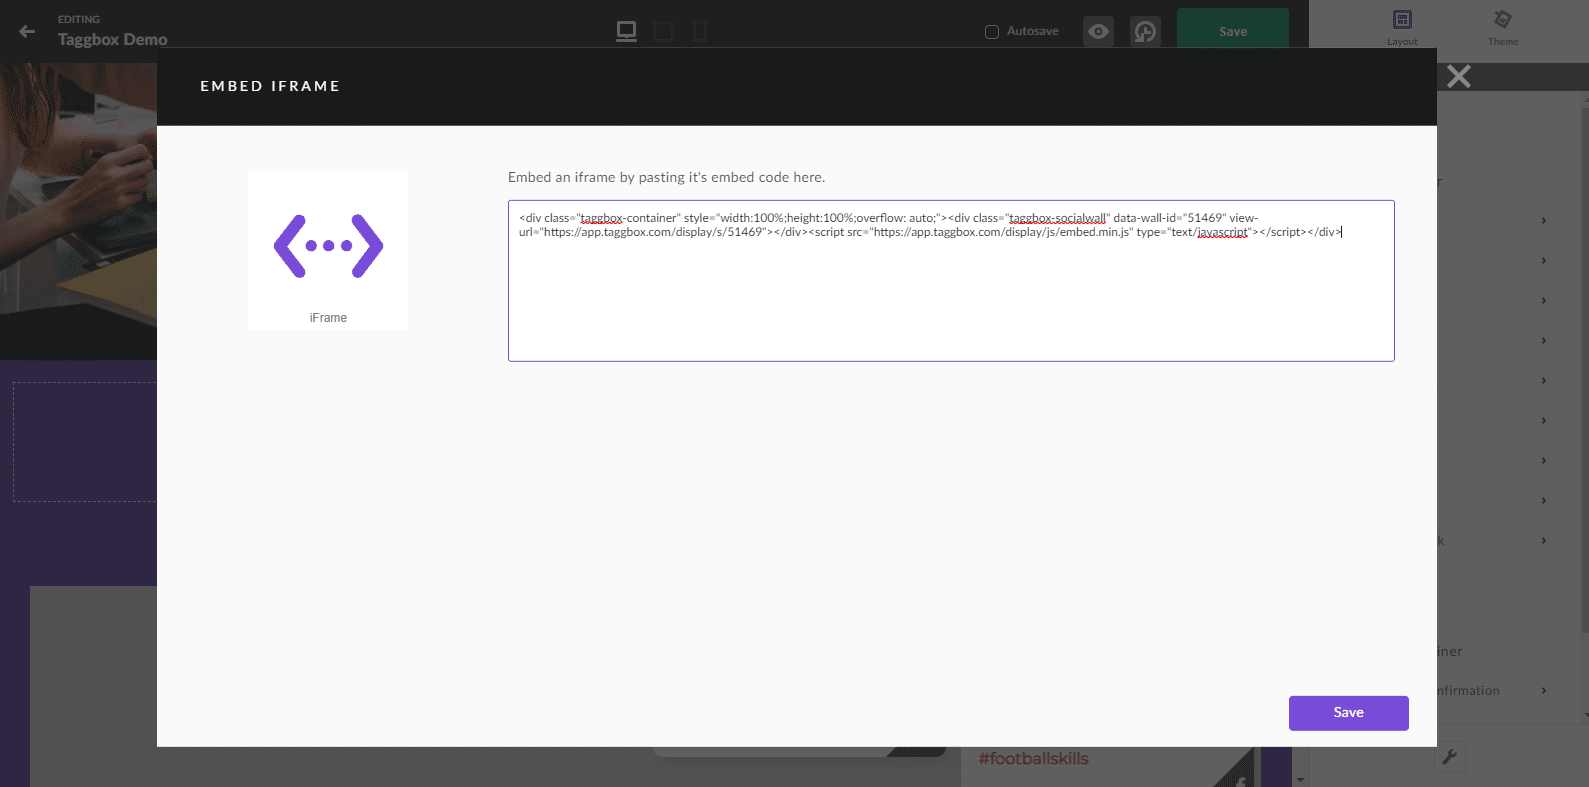Open the Layout tab

pyautogui.click(x=1402, y=27)
